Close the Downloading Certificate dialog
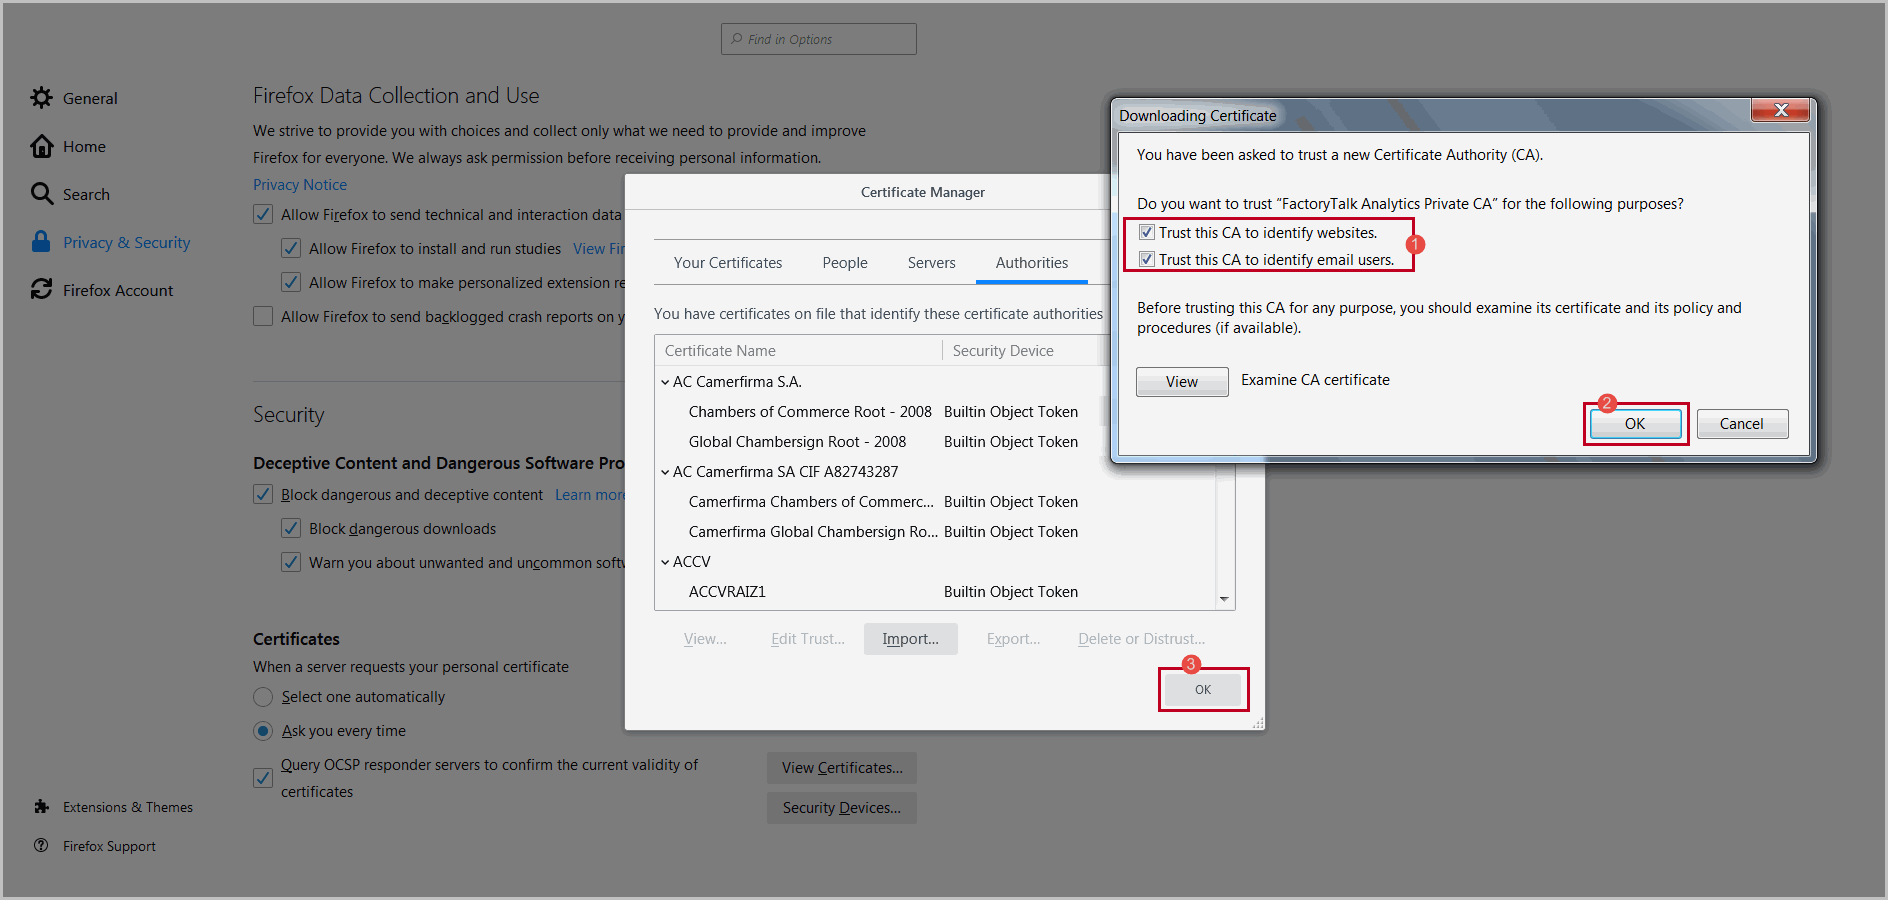Screen dimensions: 1888x900 (x=1780, y=111)
